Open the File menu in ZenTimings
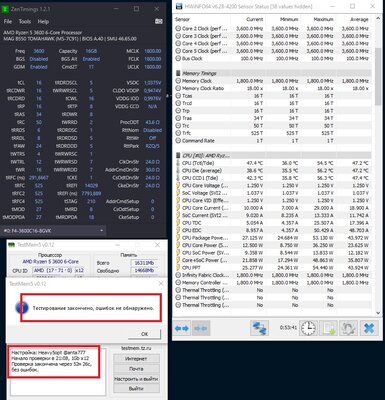 click(8, 21)
